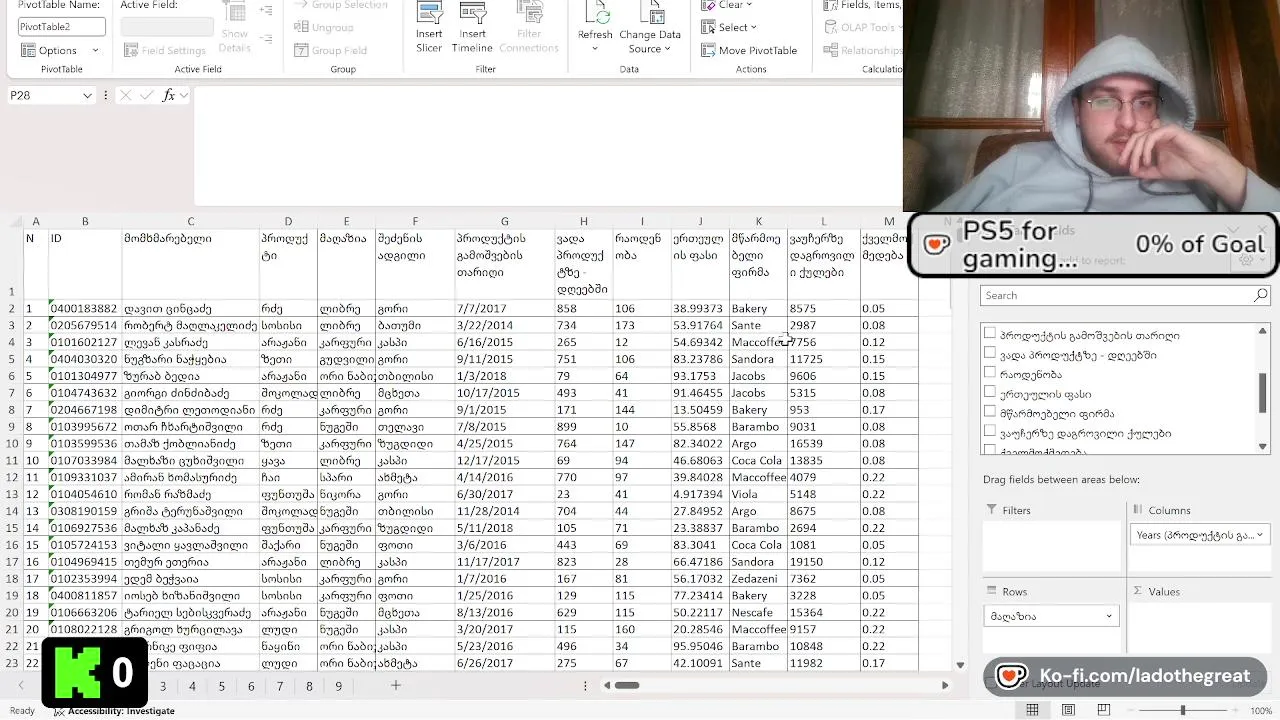Expand the Options dropdown arrow
The width and height of the screenshot is (1280, 720).
point(96,50)
